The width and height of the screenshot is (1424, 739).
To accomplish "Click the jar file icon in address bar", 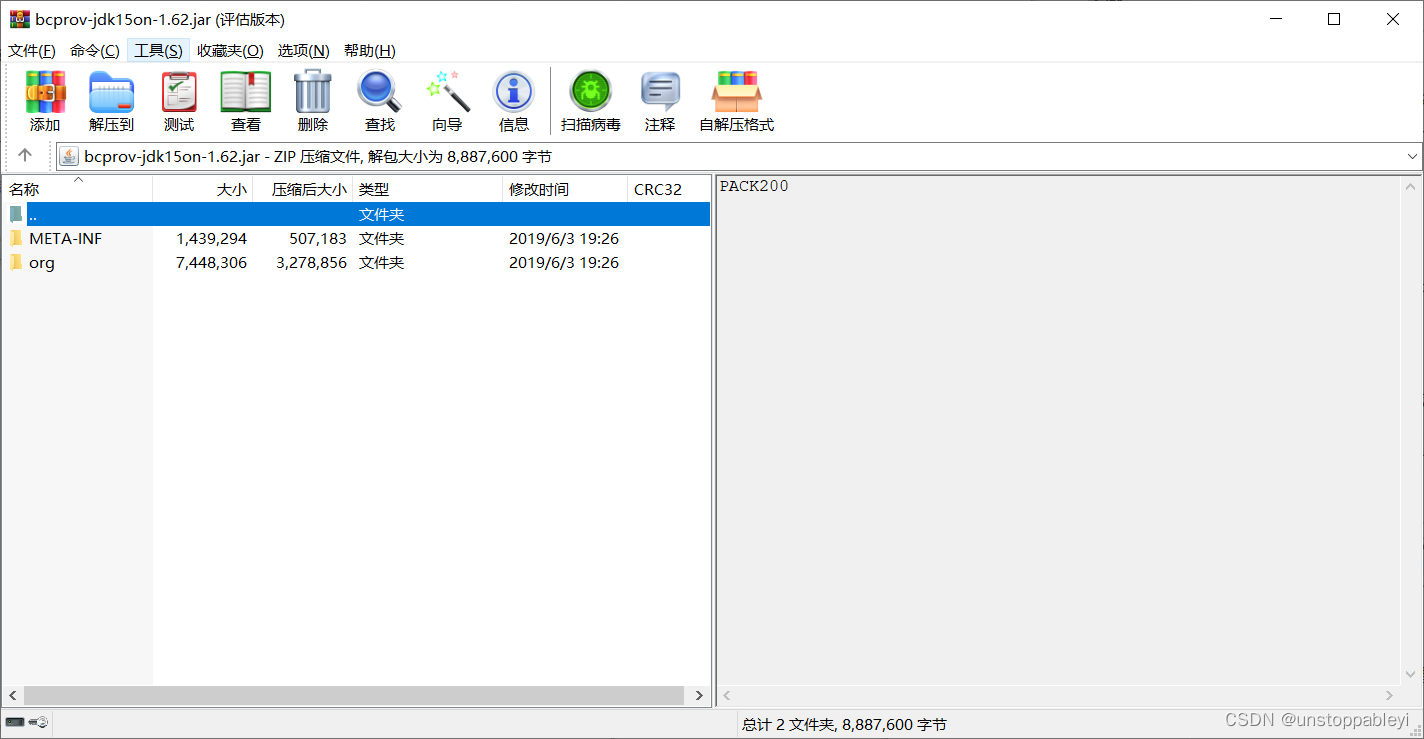I will (69, 156).
